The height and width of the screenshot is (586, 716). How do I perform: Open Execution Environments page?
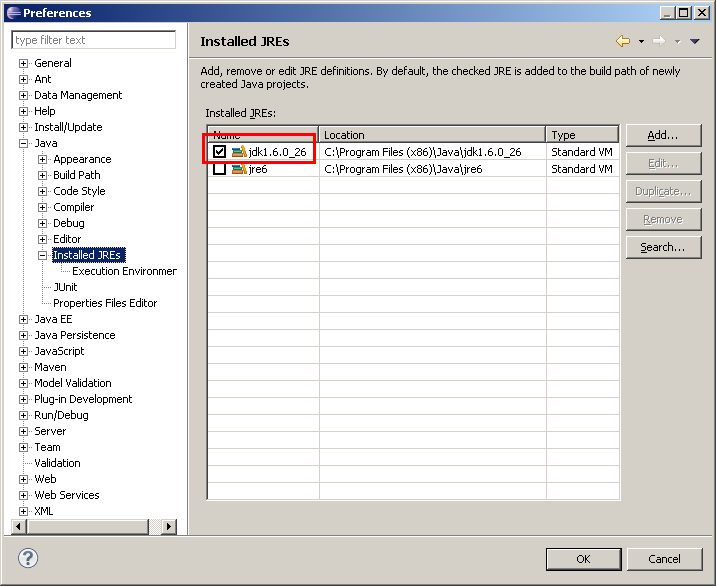click(x=124, y=271)
